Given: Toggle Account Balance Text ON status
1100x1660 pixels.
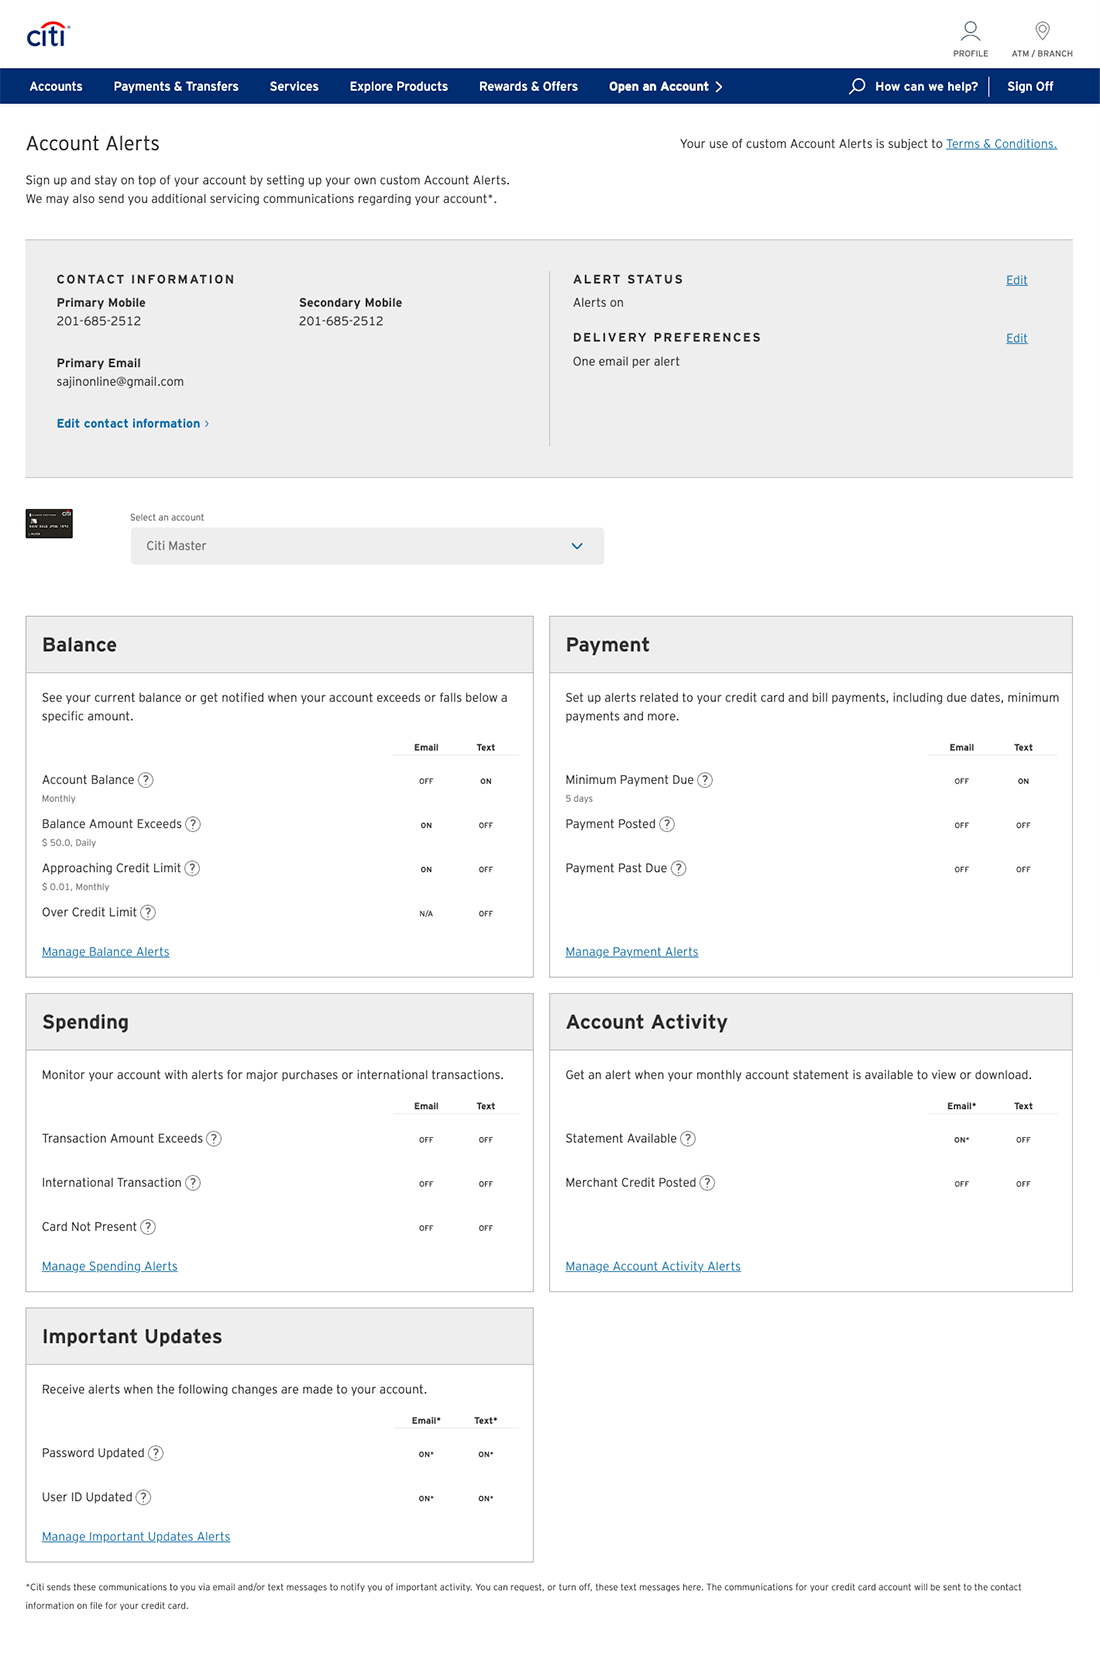Looking at the screenshot, I should [486, 781].
